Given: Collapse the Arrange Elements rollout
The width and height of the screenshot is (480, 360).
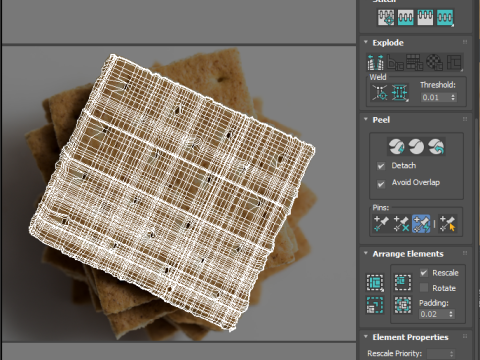Looking at the screenshot, I should [366, 253].
